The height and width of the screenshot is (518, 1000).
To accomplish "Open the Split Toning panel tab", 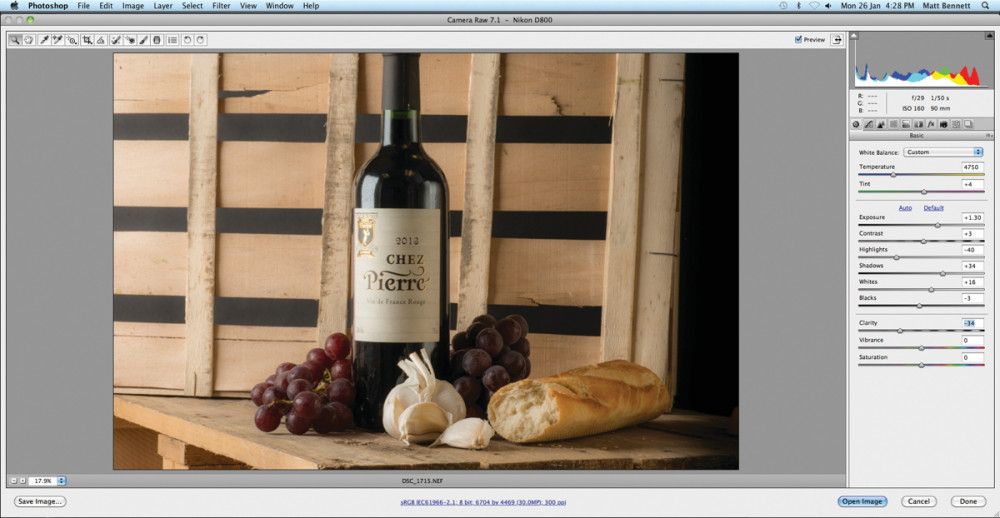I will coord(906,124).
